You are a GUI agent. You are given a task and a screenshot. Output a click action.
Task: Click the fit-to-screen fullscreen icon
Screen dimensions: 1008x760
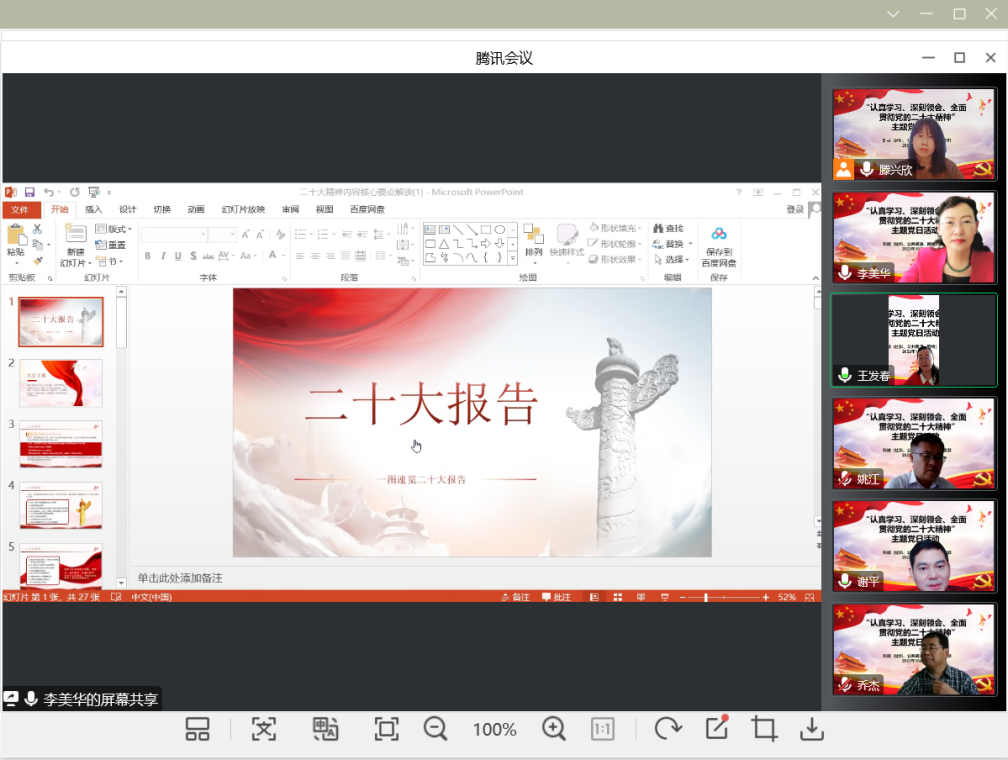[x=386, y=729]
